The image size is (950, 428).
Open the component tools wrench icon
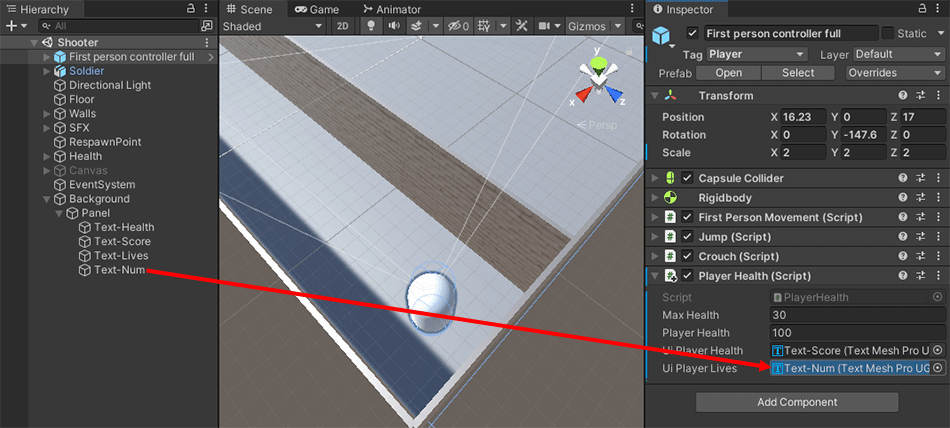coord(522,27)
